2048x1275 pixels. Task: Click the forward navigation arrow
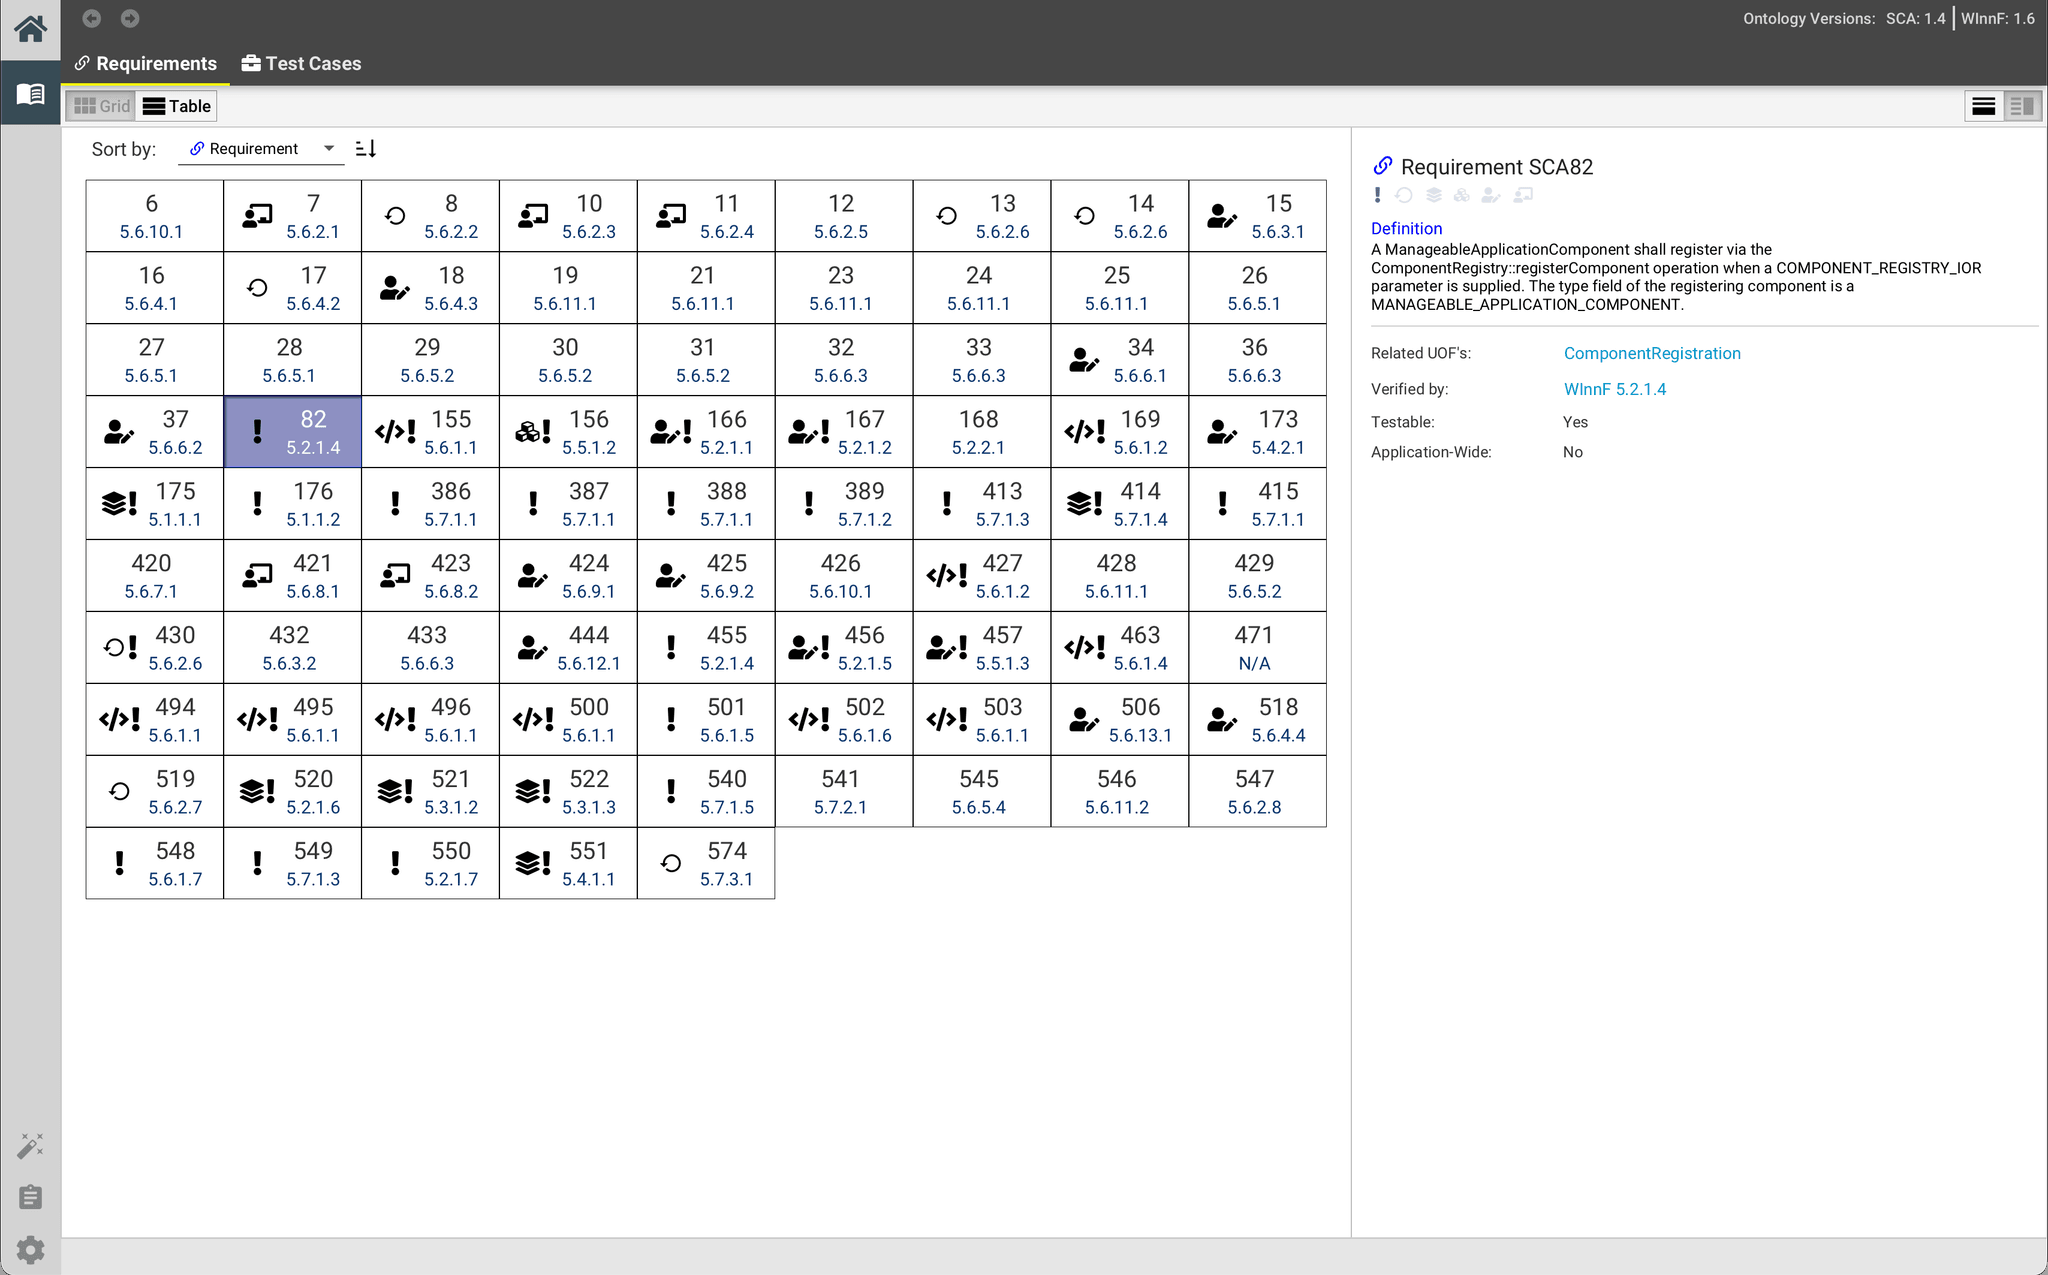click(x=128, y=18)
